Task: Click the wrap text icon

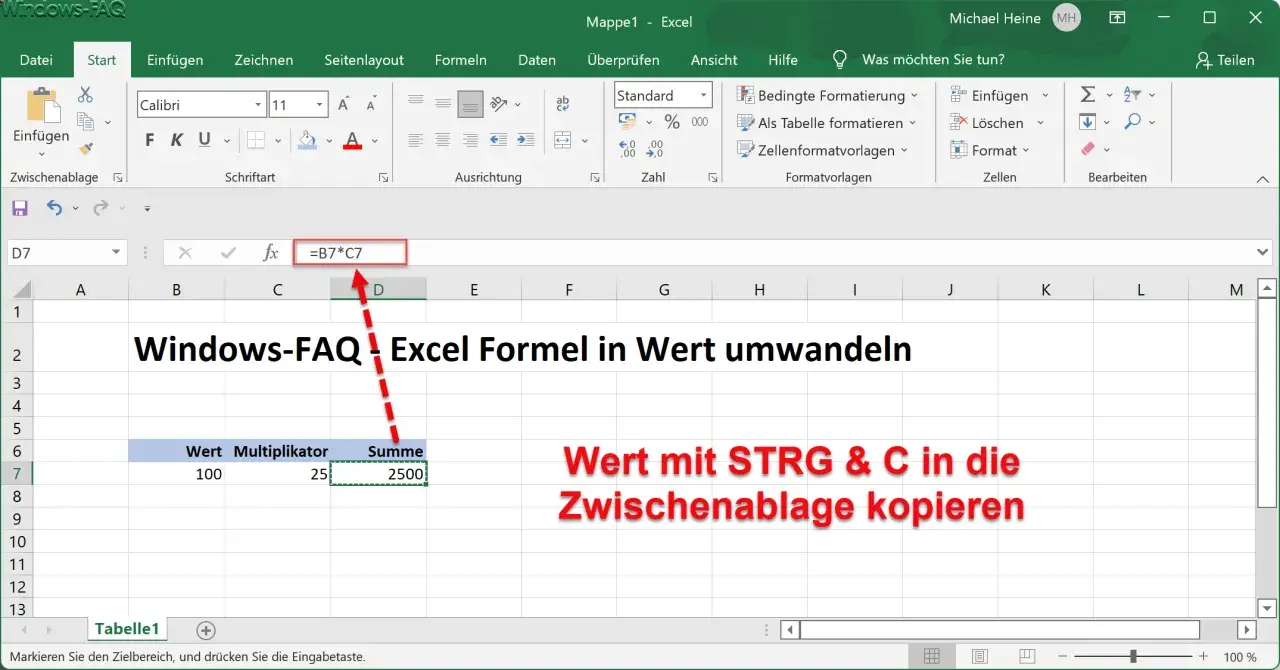Action: tap(562, 103)
